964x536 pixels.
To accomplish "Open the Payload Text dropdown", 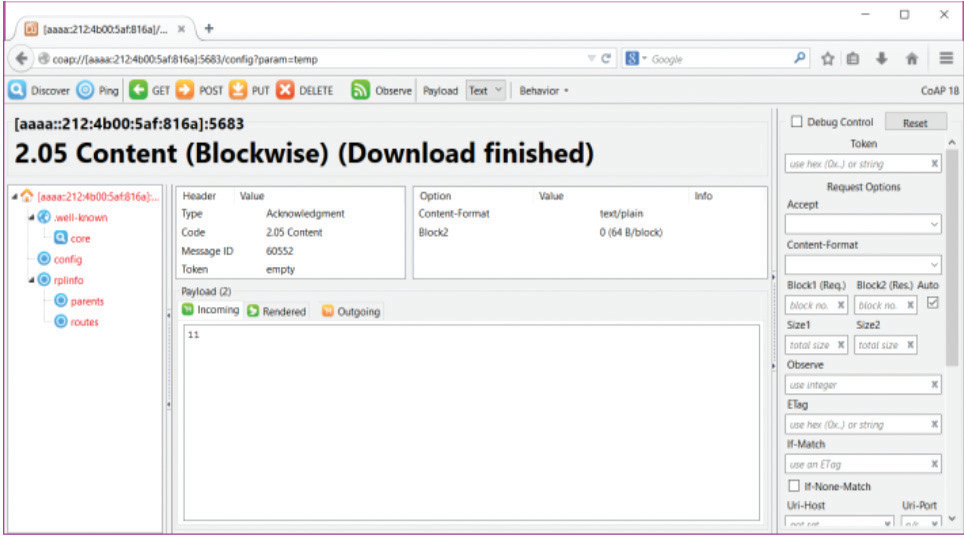I will tap(487, 90).
